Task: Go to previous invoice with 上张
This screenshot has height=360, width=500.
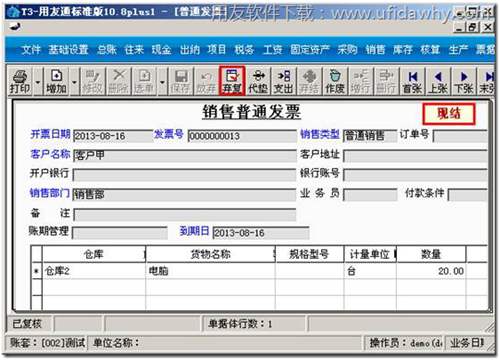Action: pyautogui.click(x=438, y=81)
